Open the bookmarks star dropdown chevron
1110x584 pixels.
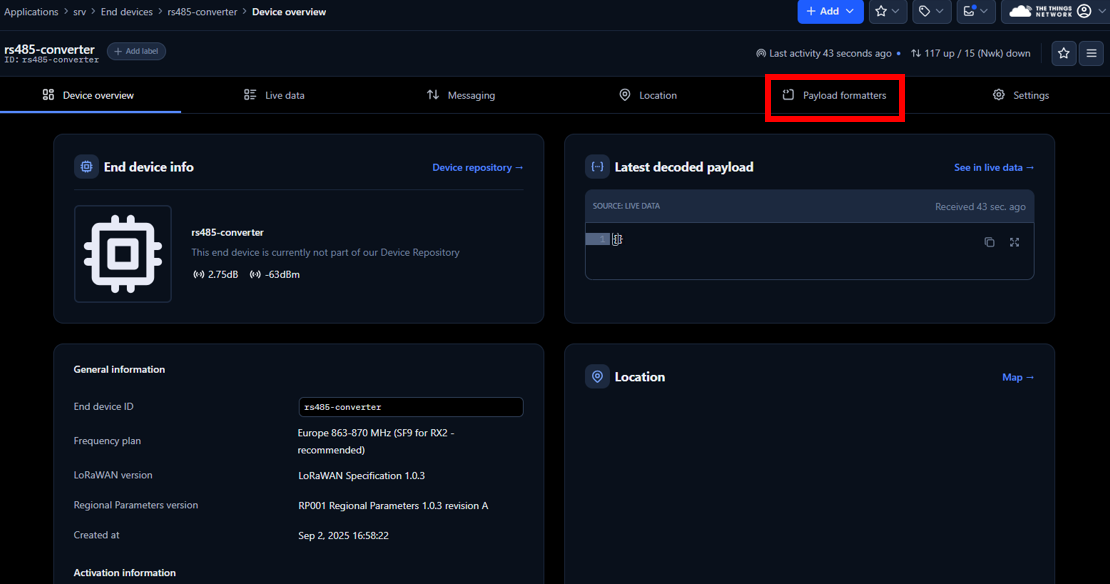click(x=897, y=12)
